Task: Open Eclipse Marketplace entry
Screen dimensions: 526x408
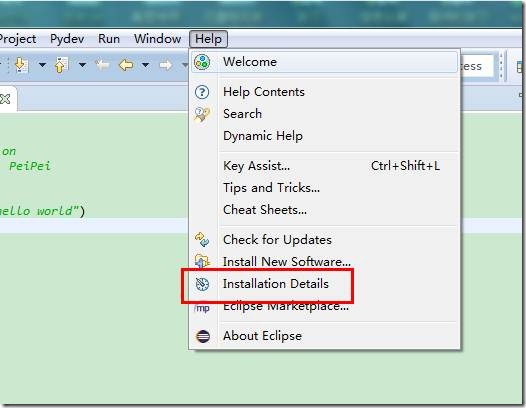Action: (324, 306)
